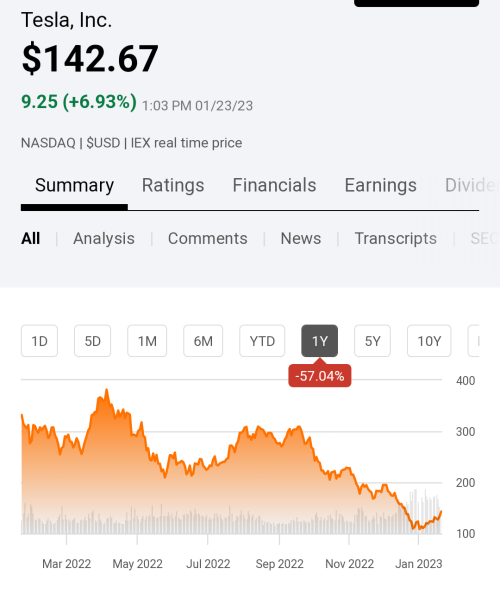Show YTD price chart
This screenshot has height=594, width=500.
coord(262,341)
